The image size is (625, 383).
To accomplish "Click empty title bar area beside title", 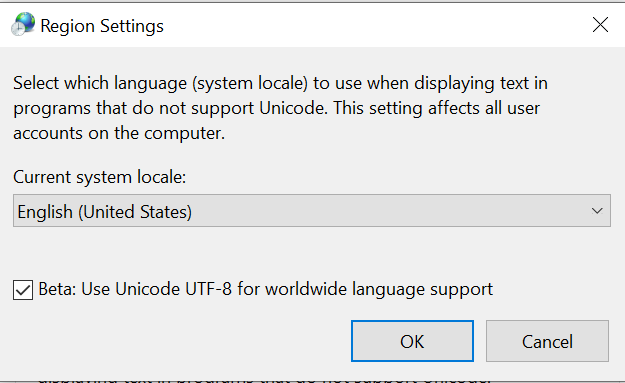I will 375,25.
